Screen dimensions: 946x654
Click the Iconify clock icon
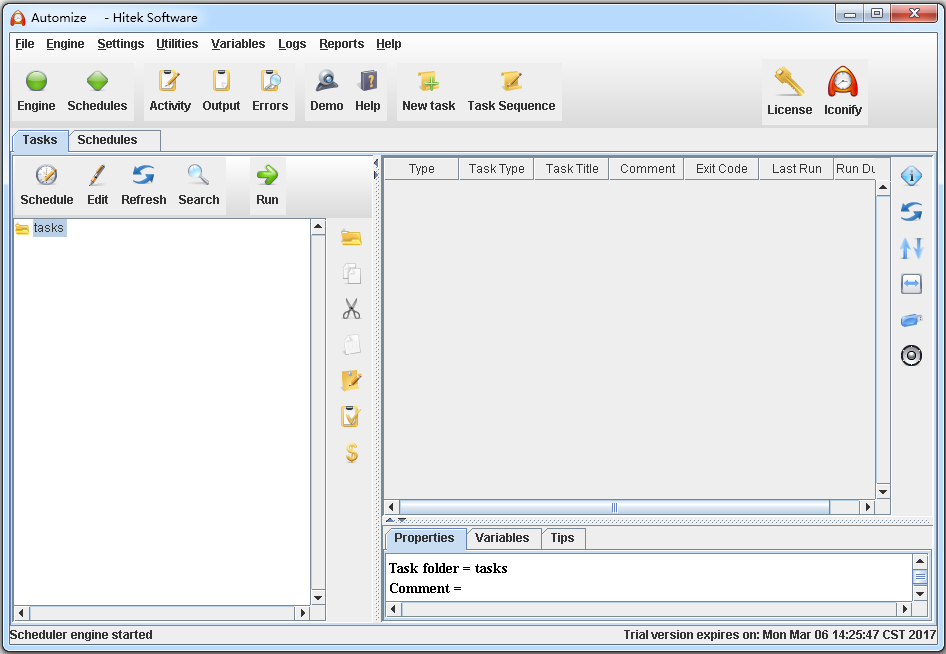pyautogui.click(x=842, y=82)
